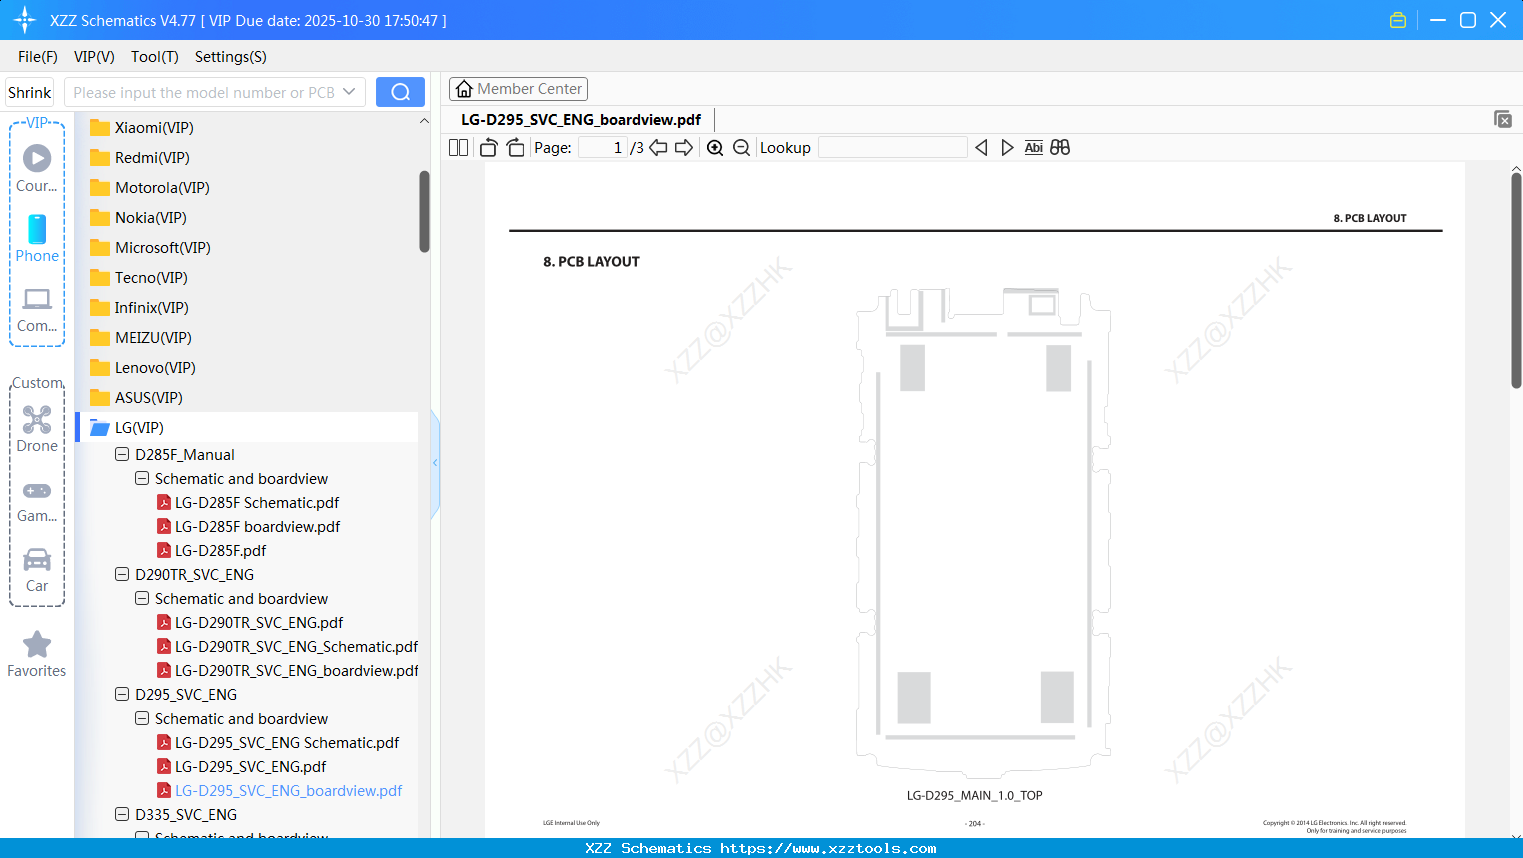Click the tree scroll-up arrow
Viewport: 1523px width, 858px height.
coord(424,121)
